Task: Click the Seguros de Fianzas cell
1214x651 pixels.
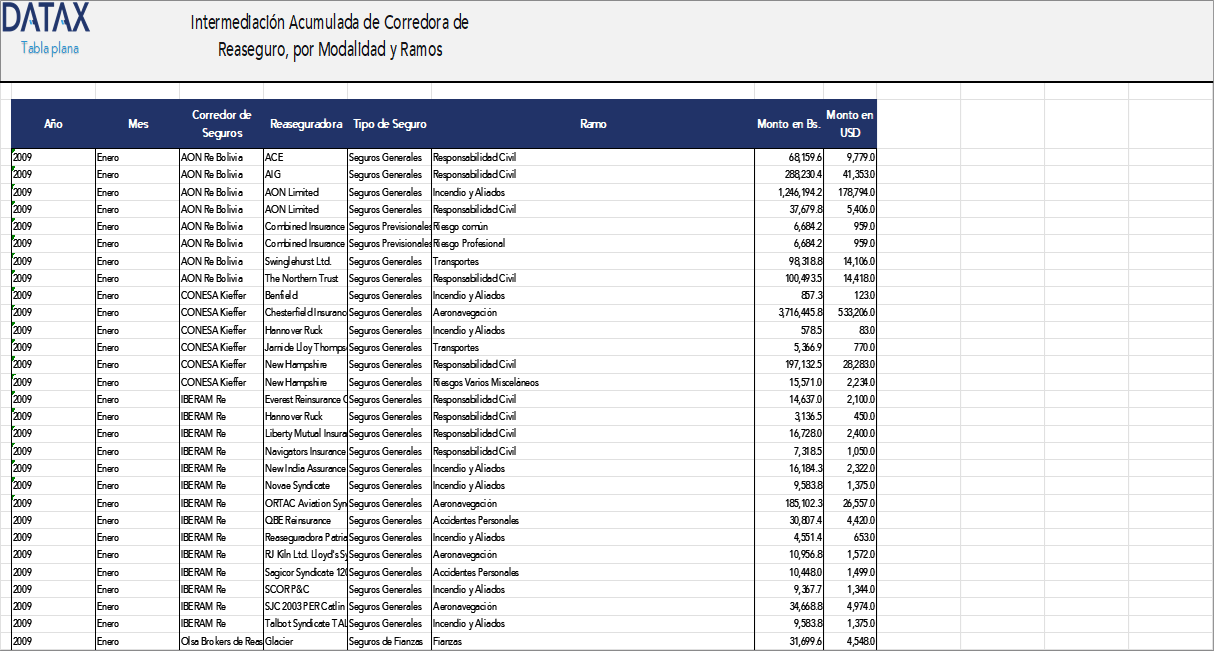Action: point(386,641)
